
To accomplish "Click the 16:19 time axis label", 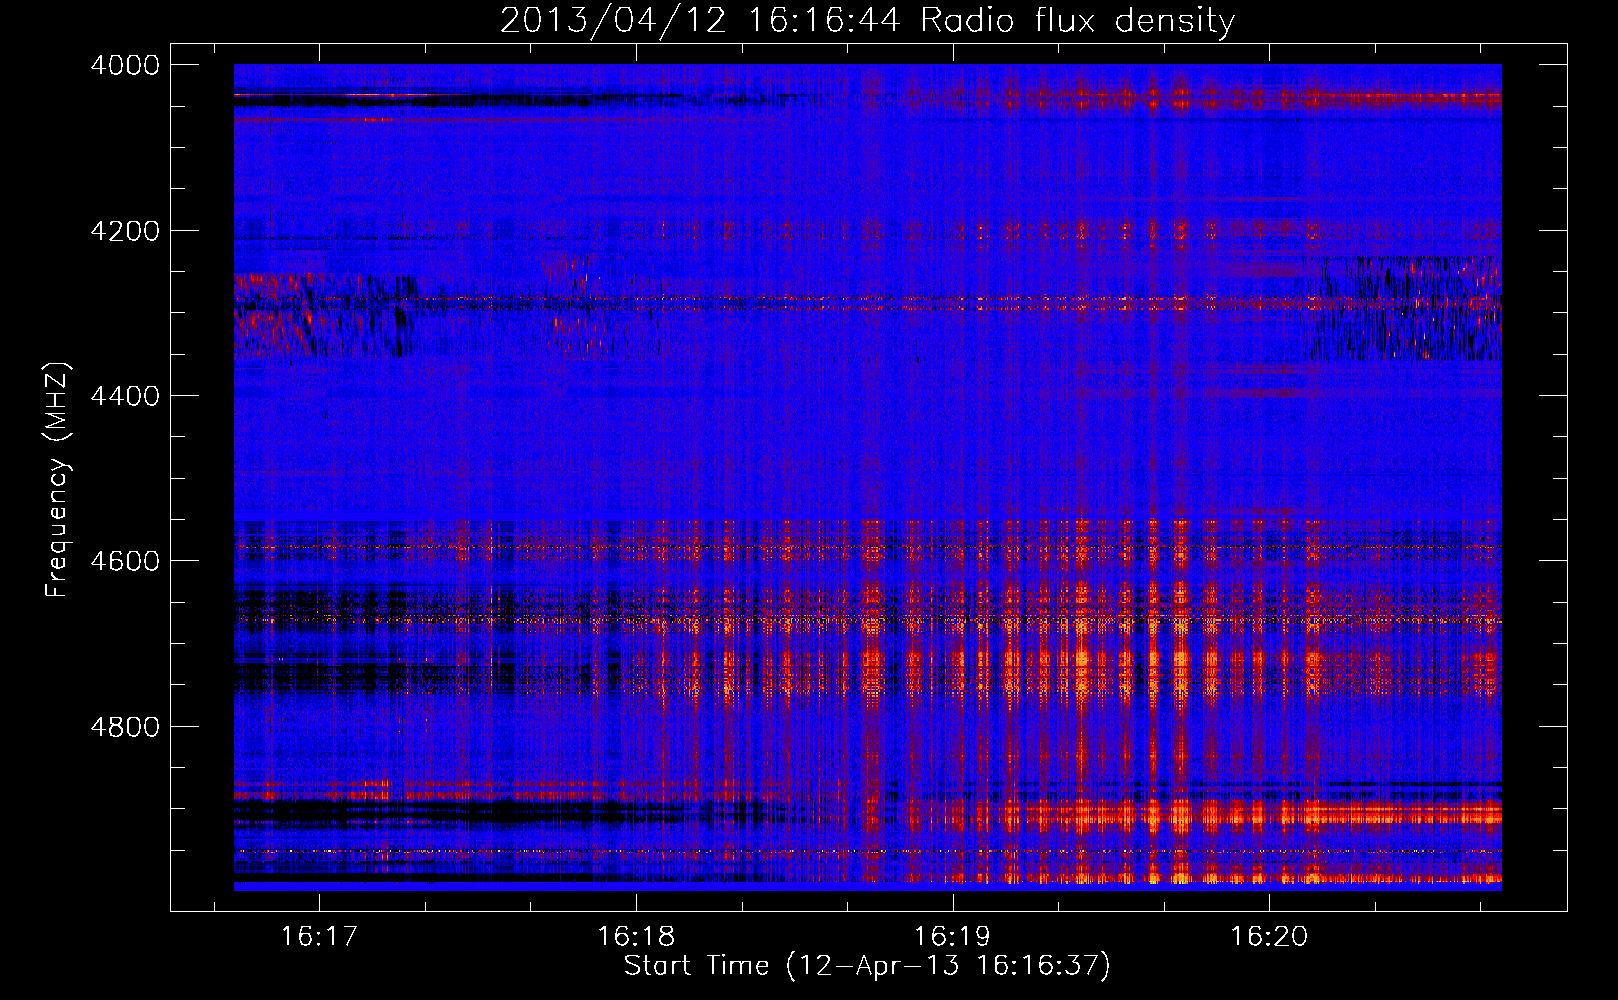I will coord(952,937).
